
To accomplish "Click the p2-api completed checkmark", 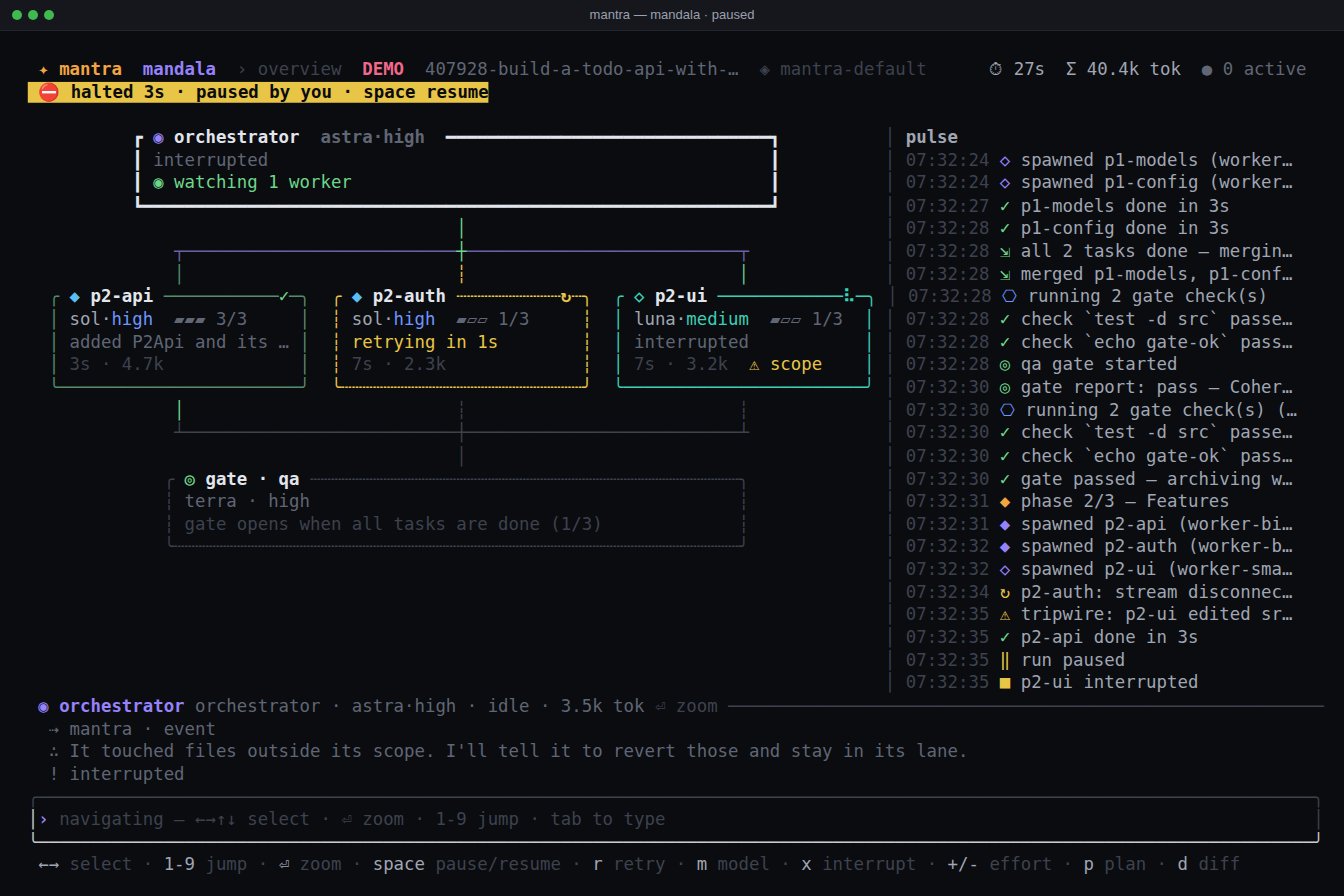I will click(x=285, y=296).
